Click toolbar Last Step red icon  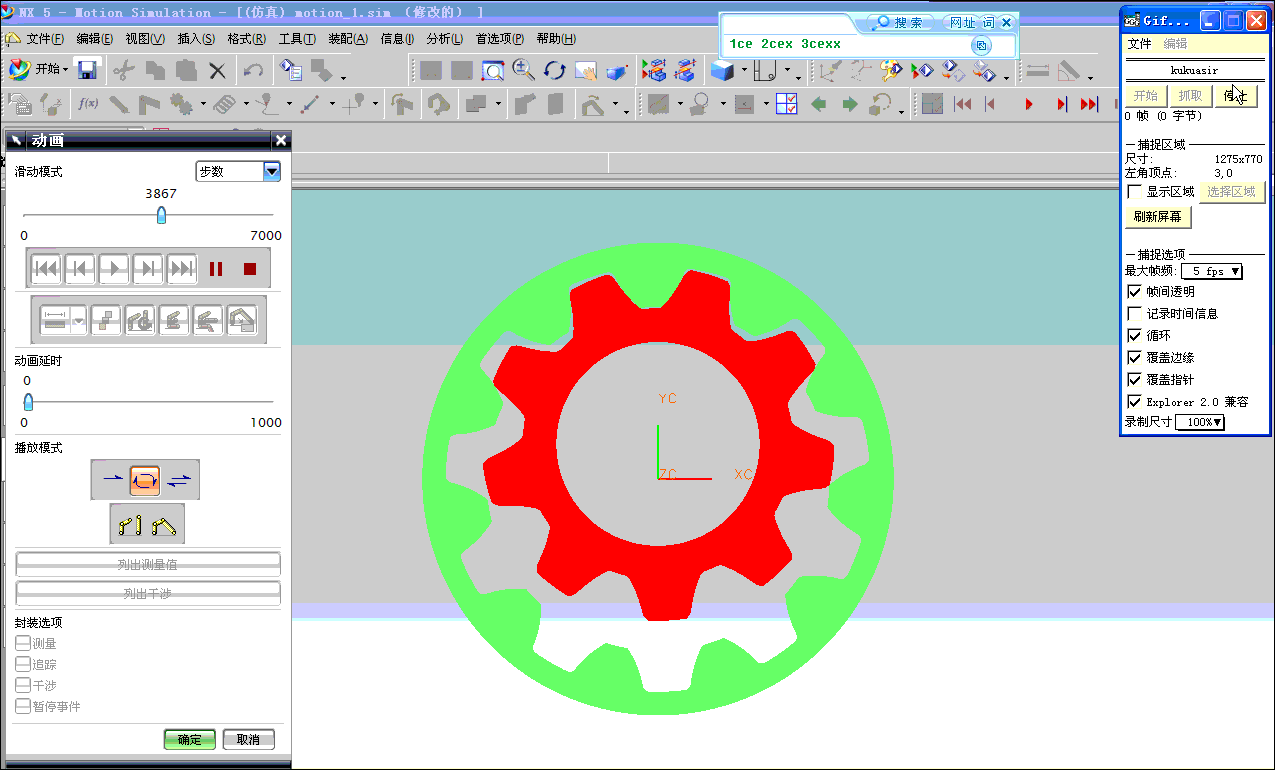1090,103
